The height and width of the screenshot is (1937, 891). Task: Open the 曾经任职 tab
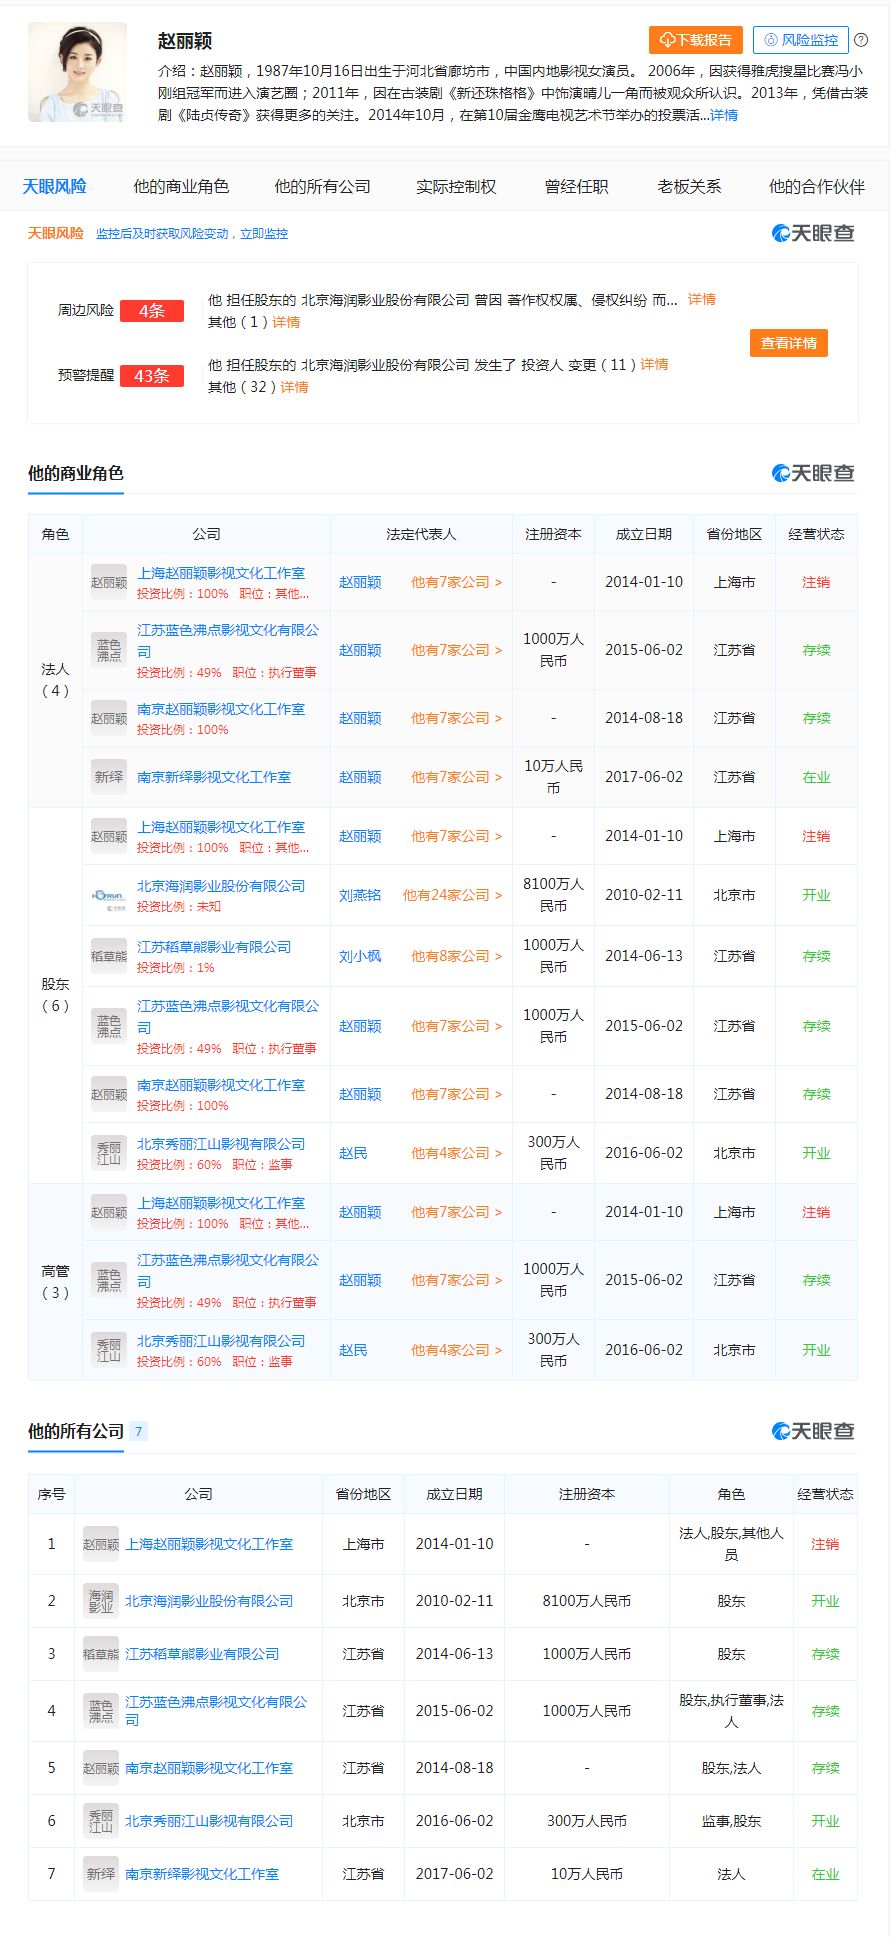[576, 186]
